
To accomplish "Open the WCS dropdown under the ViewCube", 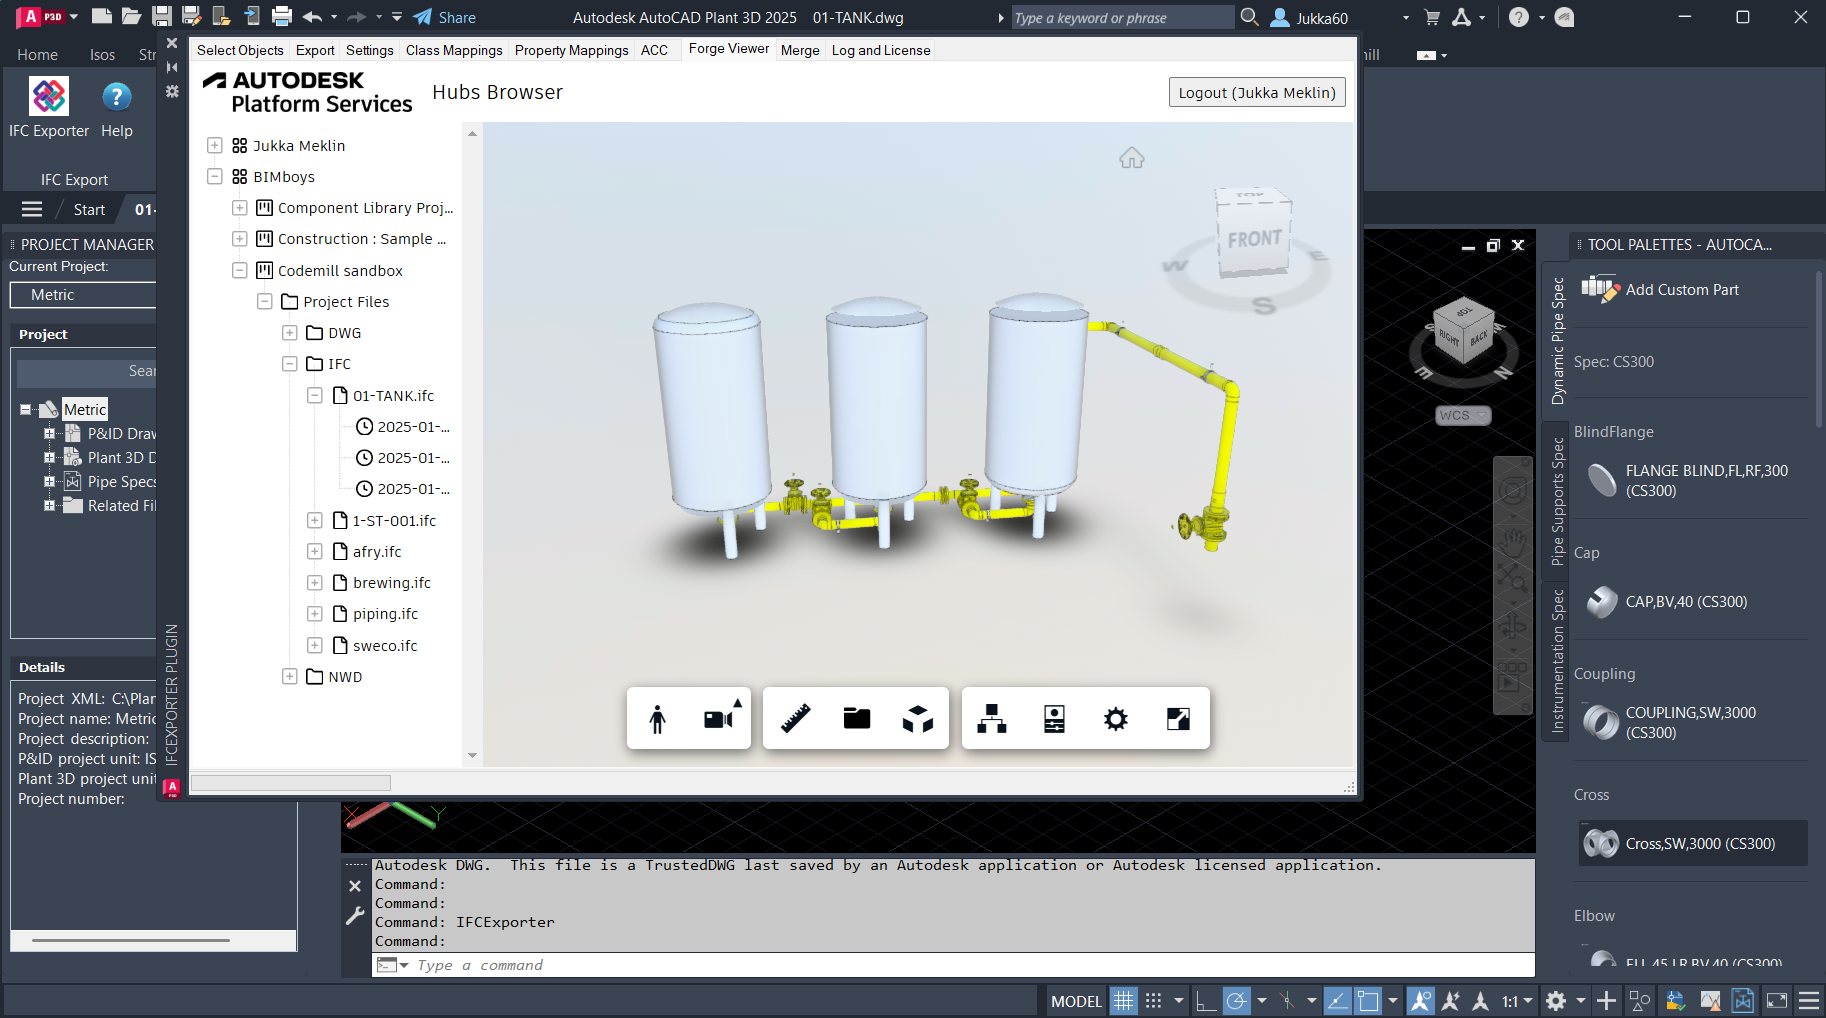I will click(1463, 415).
